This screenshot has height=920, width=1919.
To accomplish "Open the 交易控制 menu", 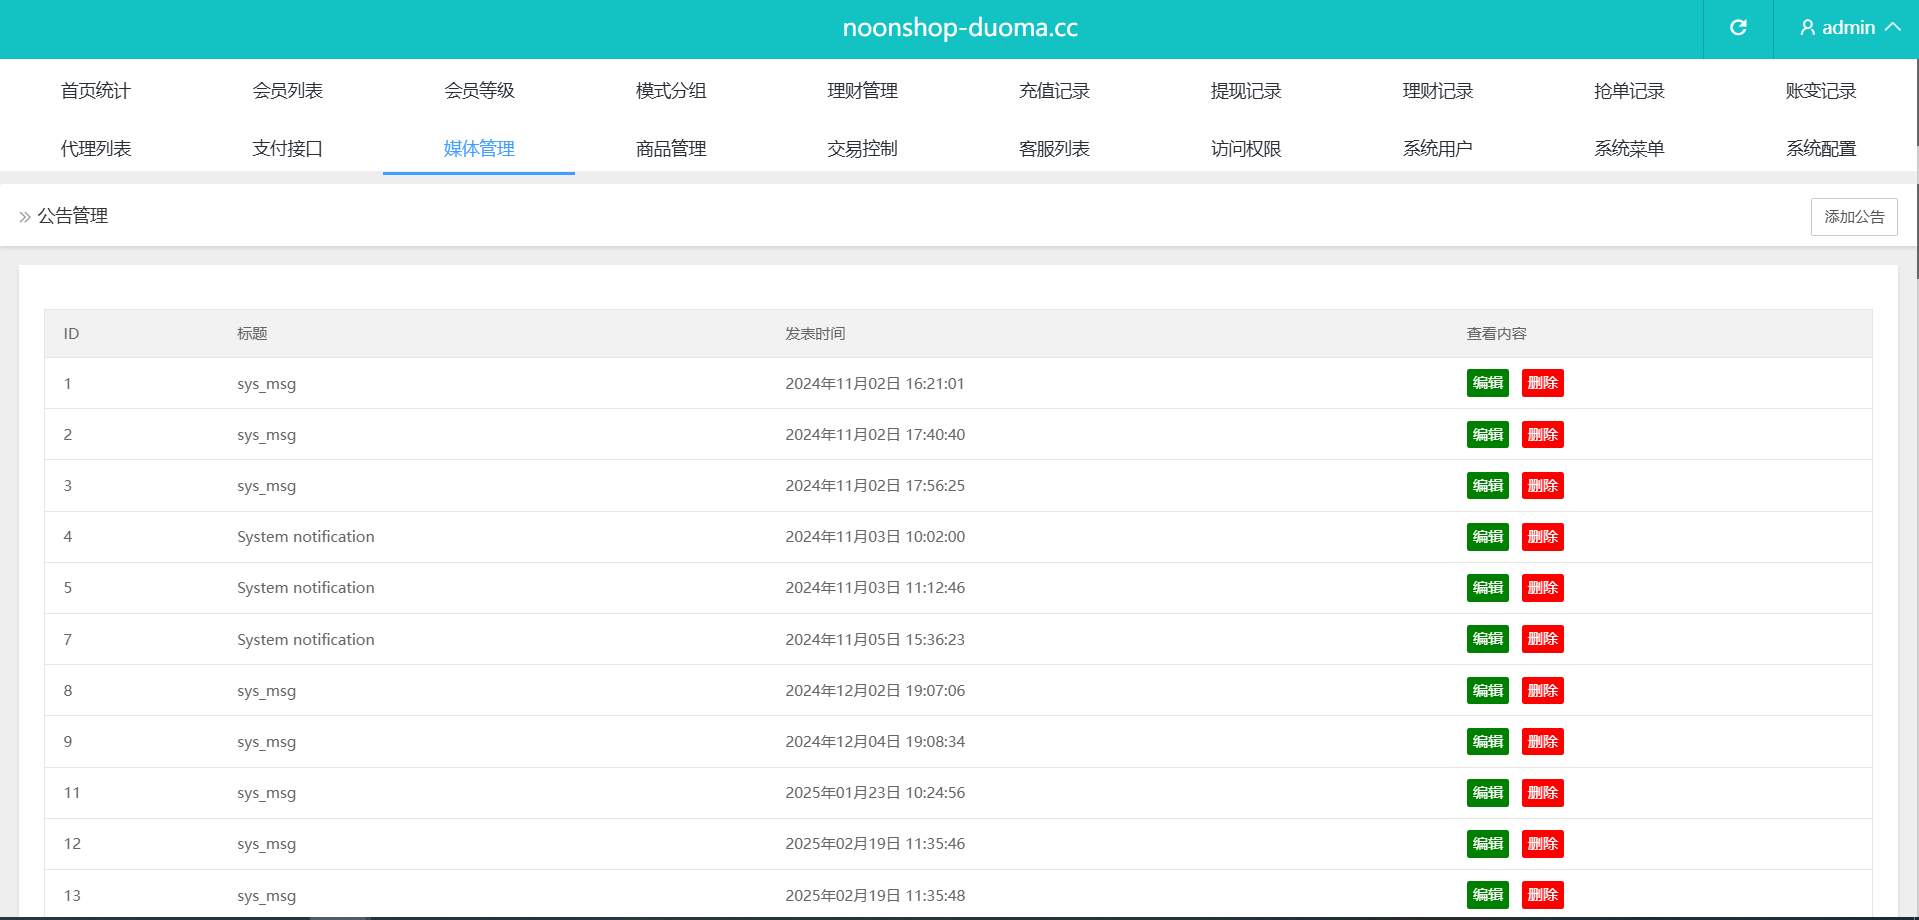I will [x=862, y=149].
